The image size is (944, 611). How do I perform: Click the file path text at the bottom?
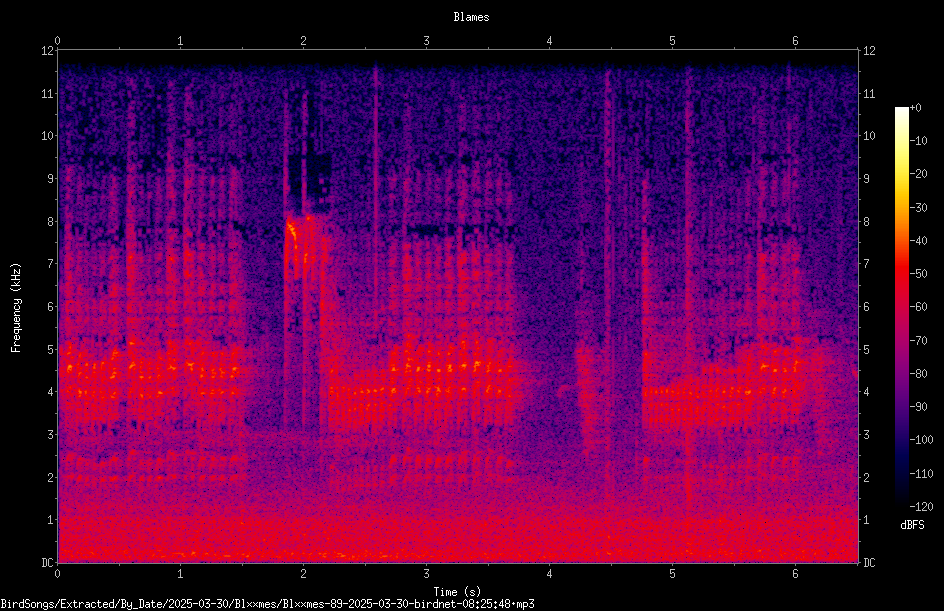(x=267, y=604)
